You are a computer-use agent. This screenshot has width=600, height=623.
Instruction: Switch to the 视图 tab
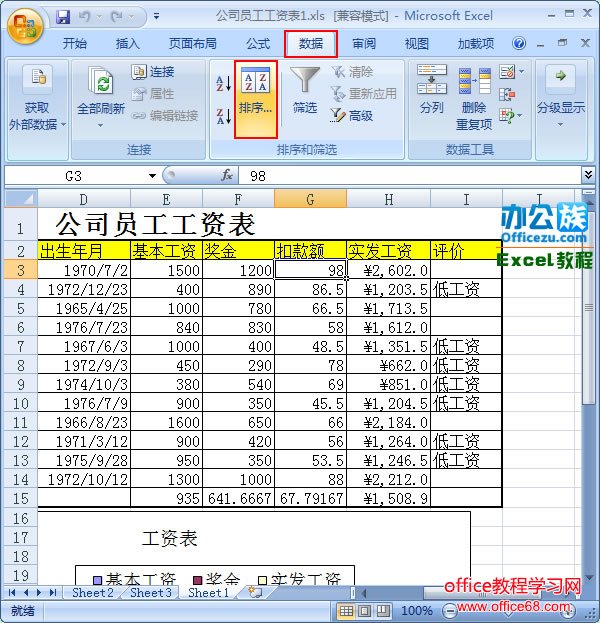(x=416, y=43)
